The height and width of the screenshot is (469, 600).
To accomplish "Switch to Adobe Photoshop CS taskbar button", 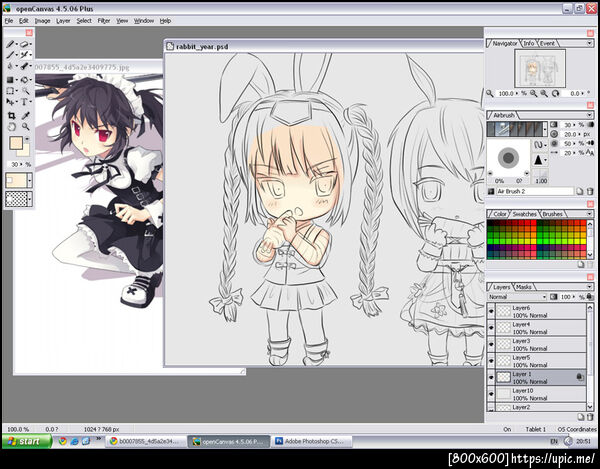I will (x=311, y=441).
